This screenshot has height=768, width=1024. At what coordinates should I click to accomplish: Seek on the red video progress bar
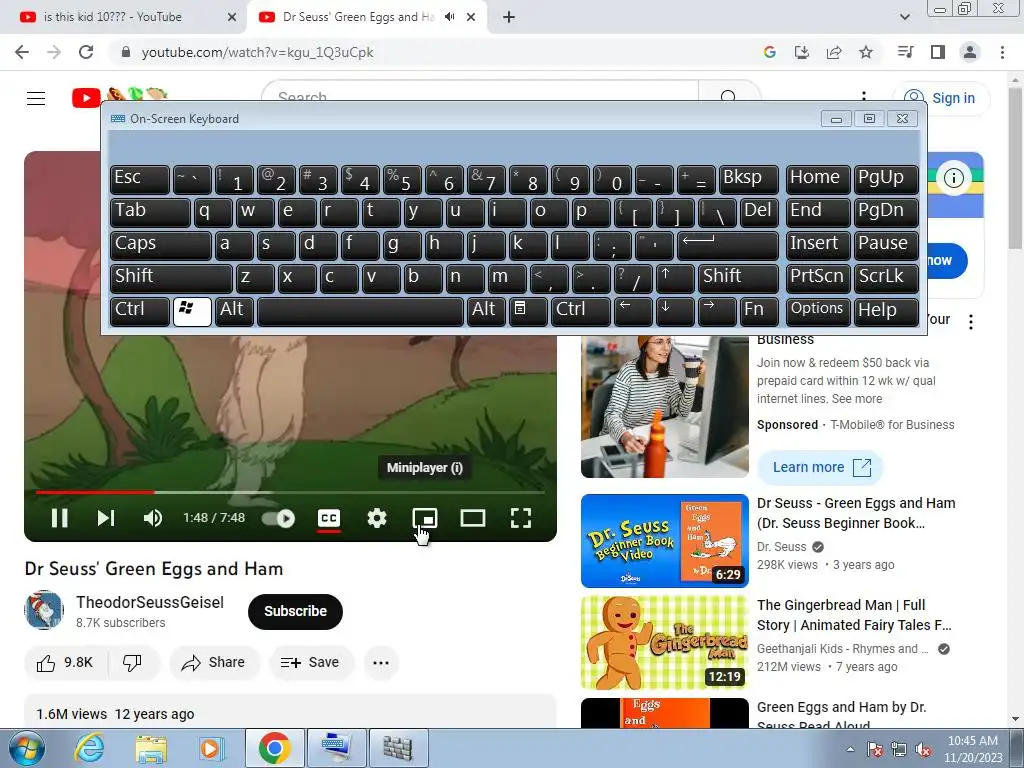pos(291,492)
